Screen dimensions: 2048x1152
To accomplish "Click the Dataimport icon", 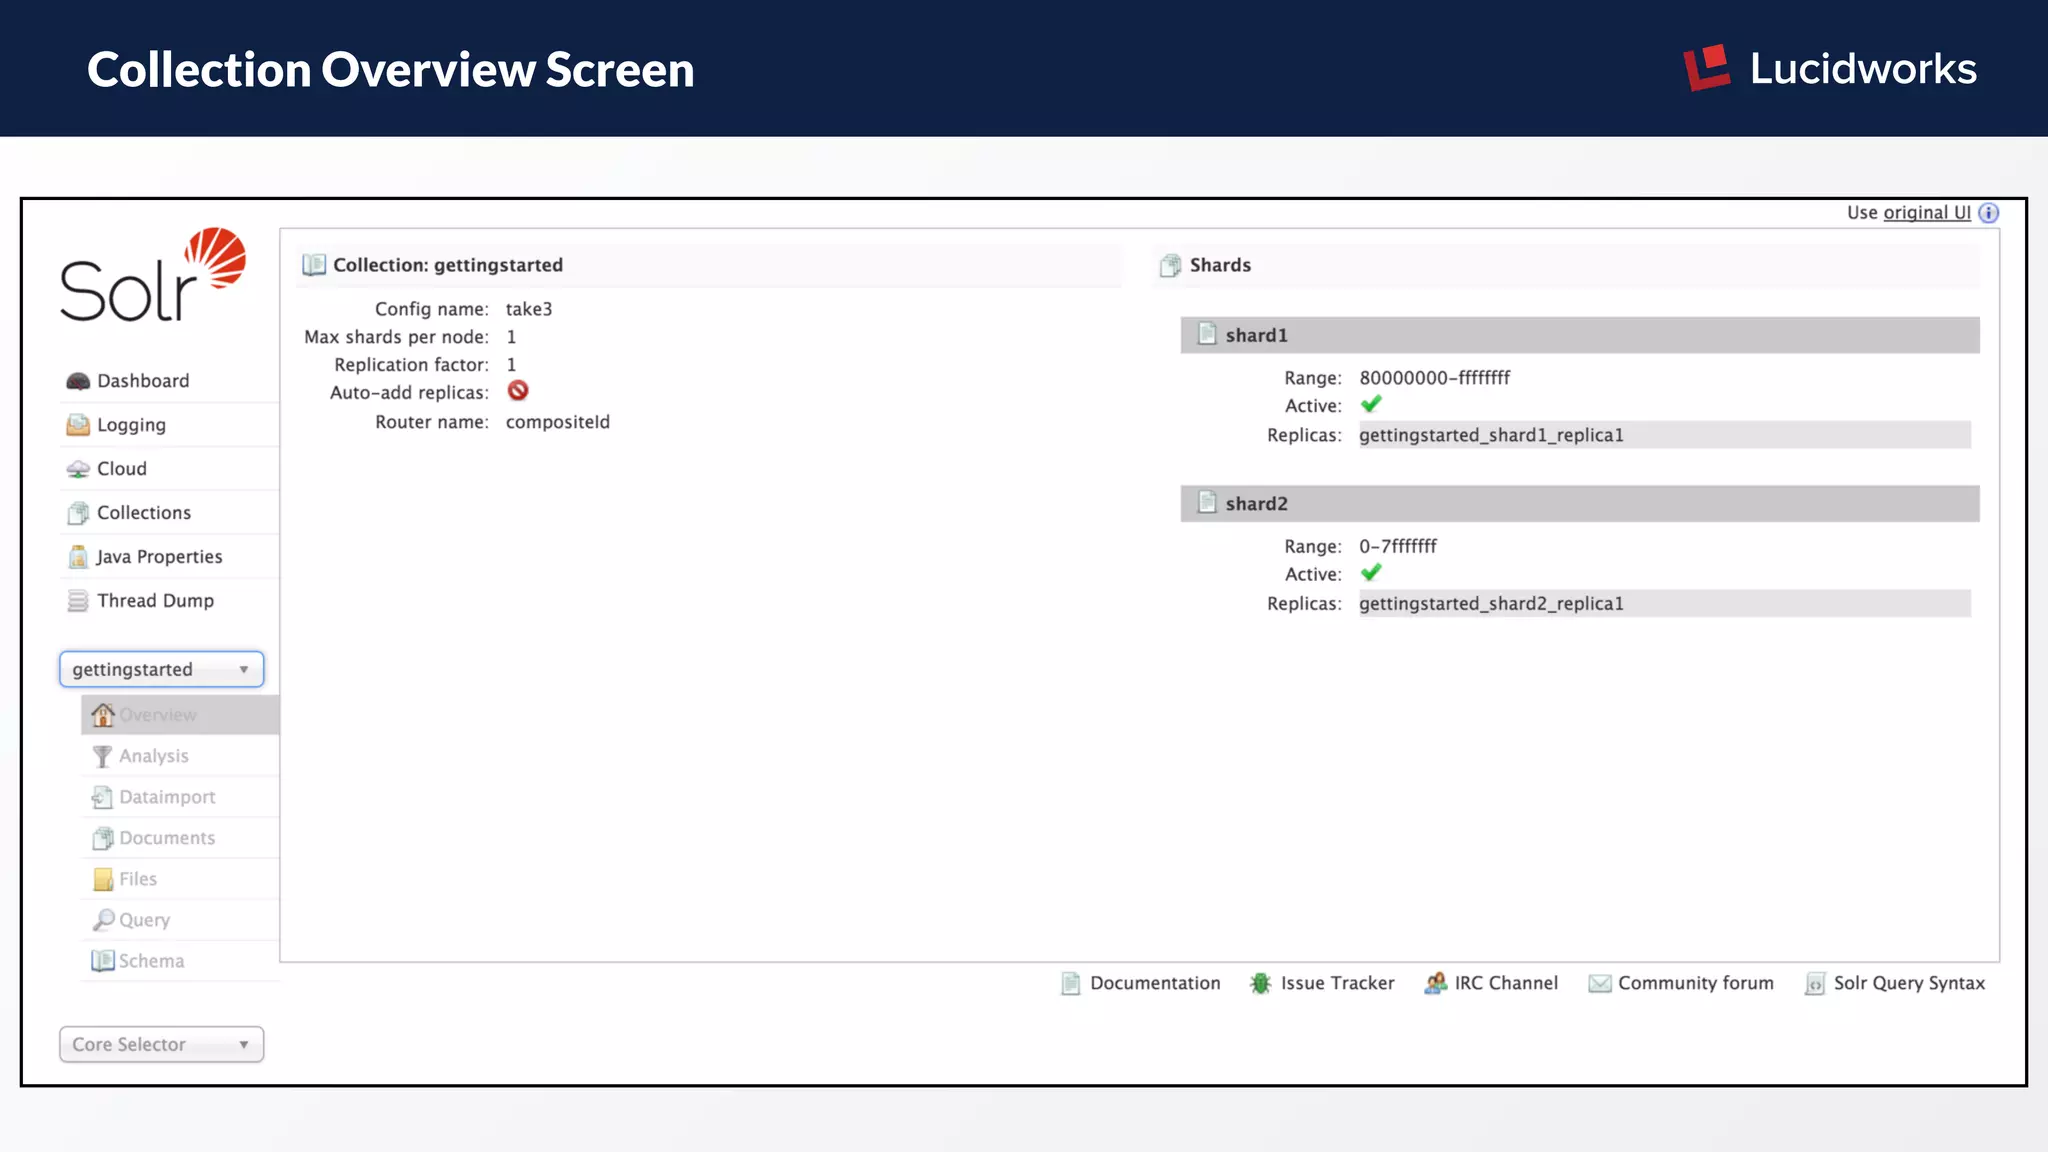I will tap(102, 797).
